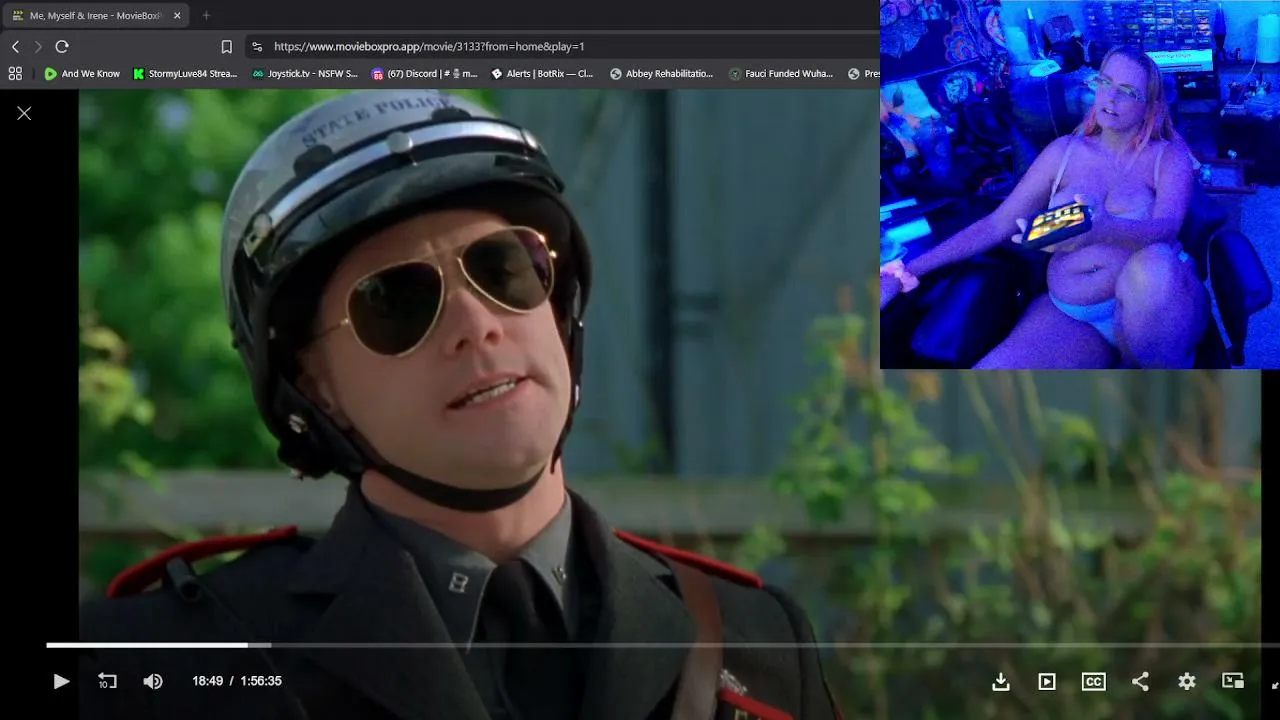This screenshot has height=720, width=1280.
Task: Open the Alerts BotRix bookmark
Action: 542,74
